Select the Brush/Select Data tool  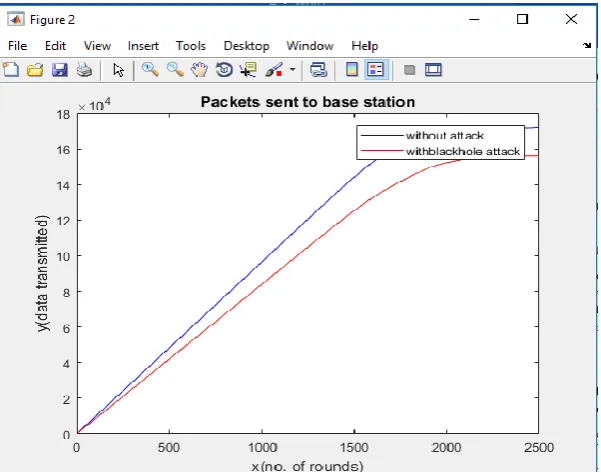(274, 70)
